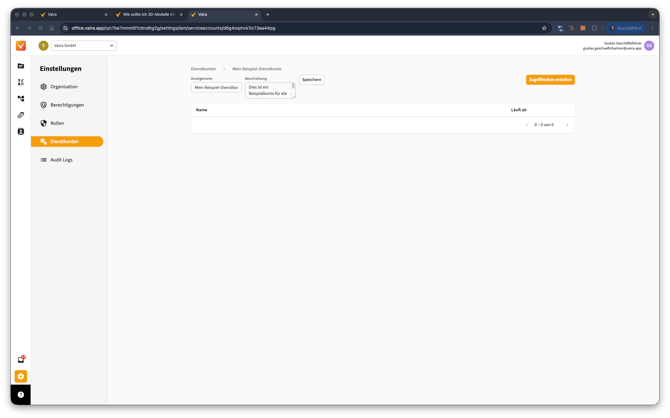Open Organisation settings section
The height and width of the screenshot is (418, 670).
click(x=64, y=87)
